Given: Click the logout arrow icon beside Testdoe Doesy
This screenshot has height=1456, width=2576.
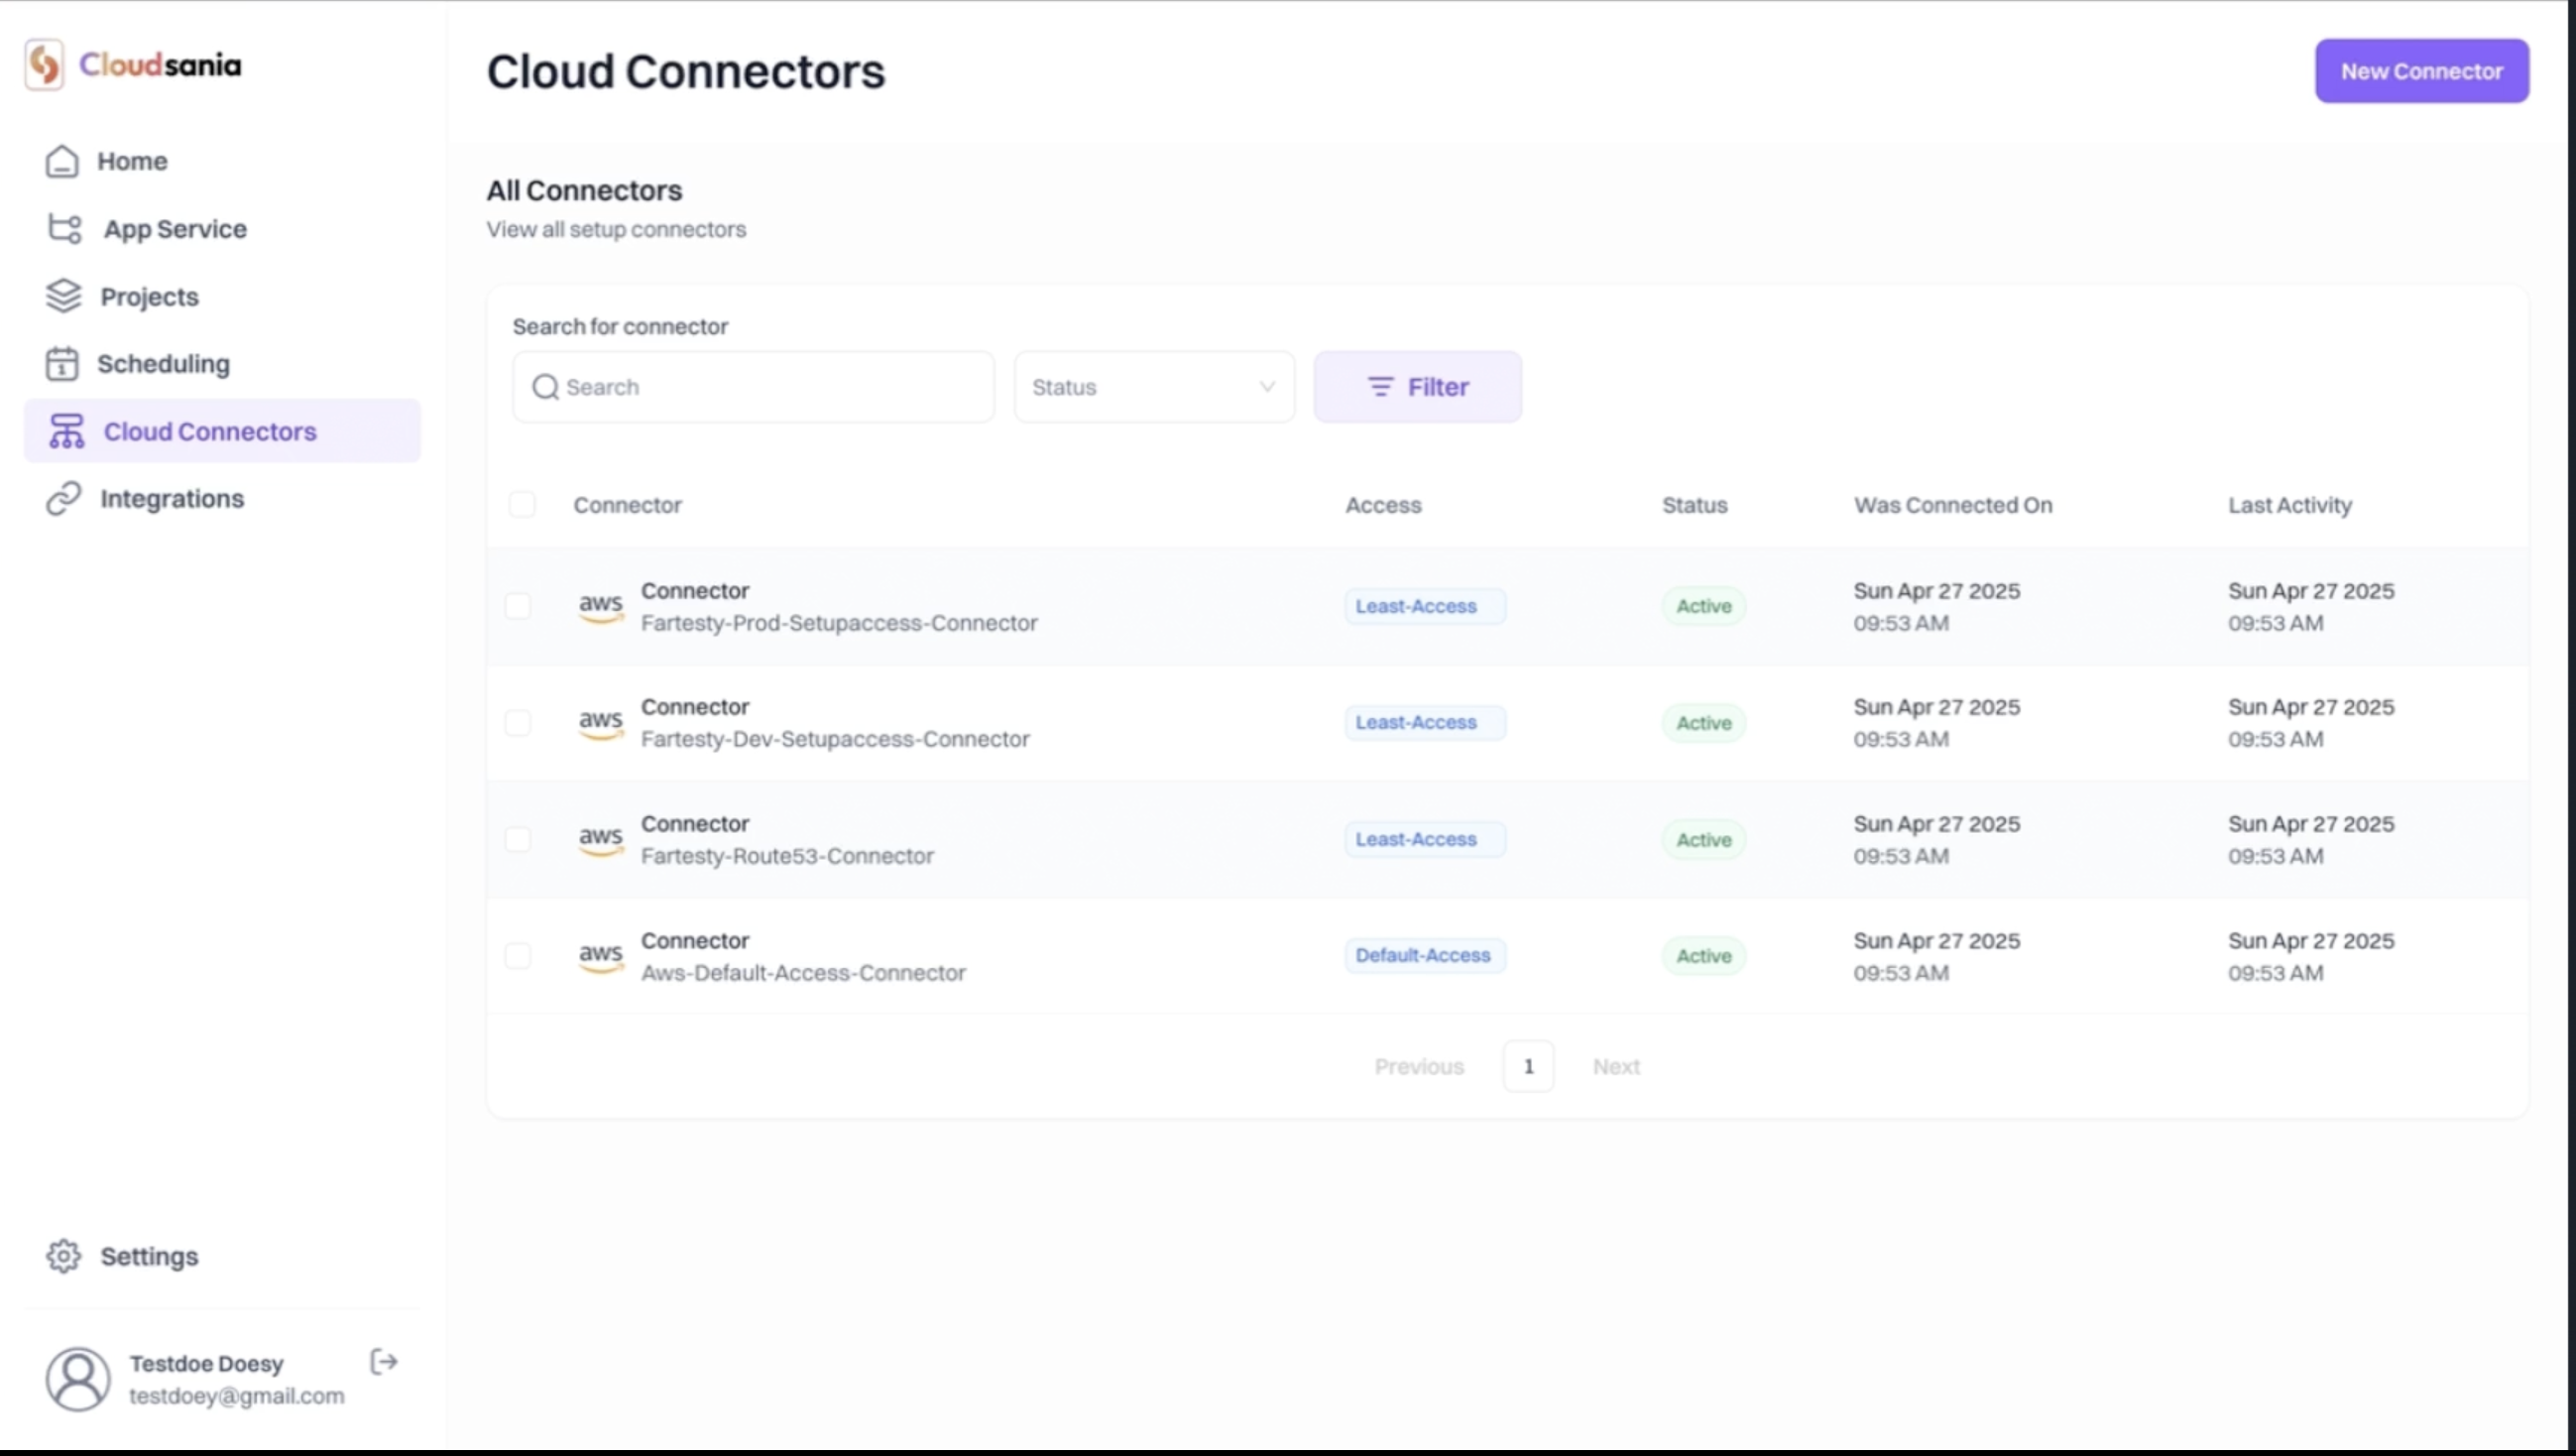Looking at the screenshot, I should pyautogui.click(x=384, y=1362).
